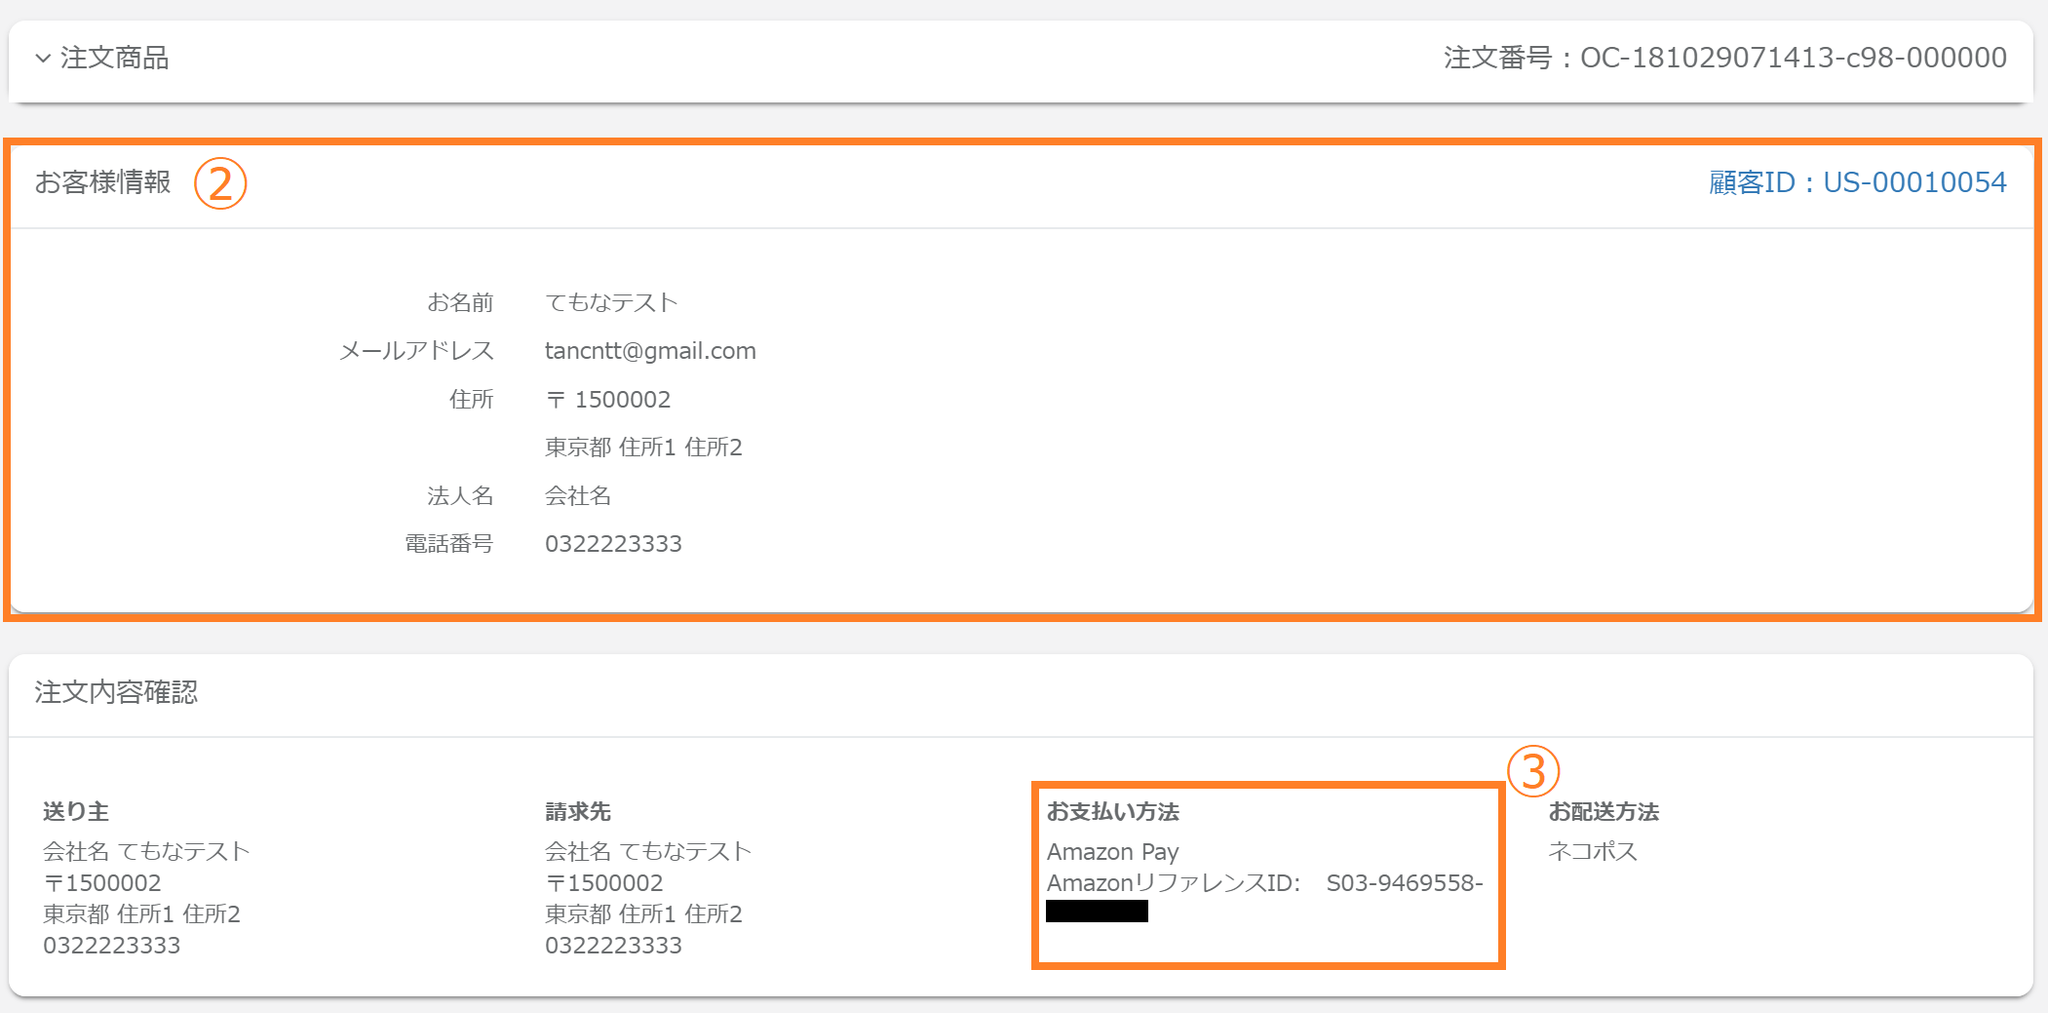Click the postal code 〒 1500002 under 住所
2048x1013 pixels.
(x=608, y=400)
